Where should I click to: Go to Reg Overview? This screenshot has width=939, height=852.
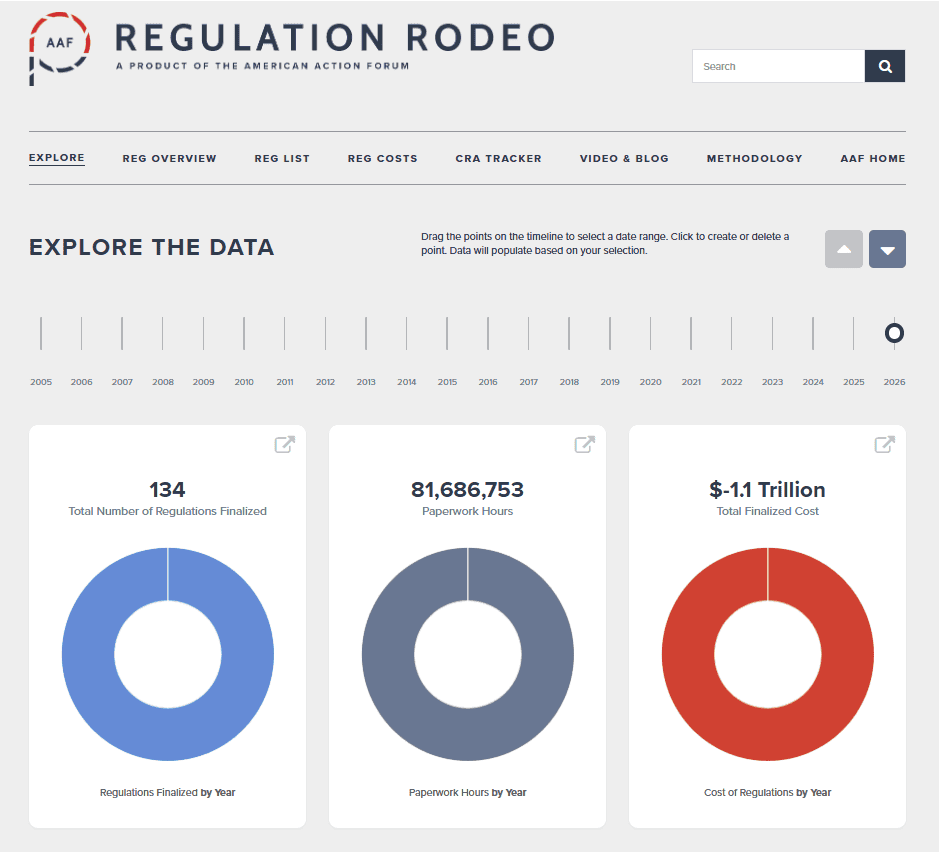pyautogui.click(x=169, y=159)
